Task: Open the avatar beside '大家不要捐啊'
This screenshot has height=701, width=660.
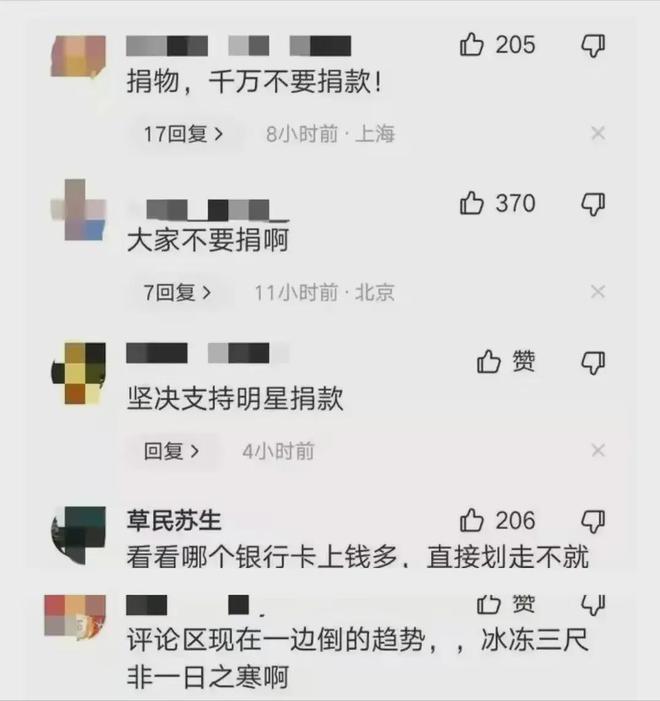Action: click(79, 210)
